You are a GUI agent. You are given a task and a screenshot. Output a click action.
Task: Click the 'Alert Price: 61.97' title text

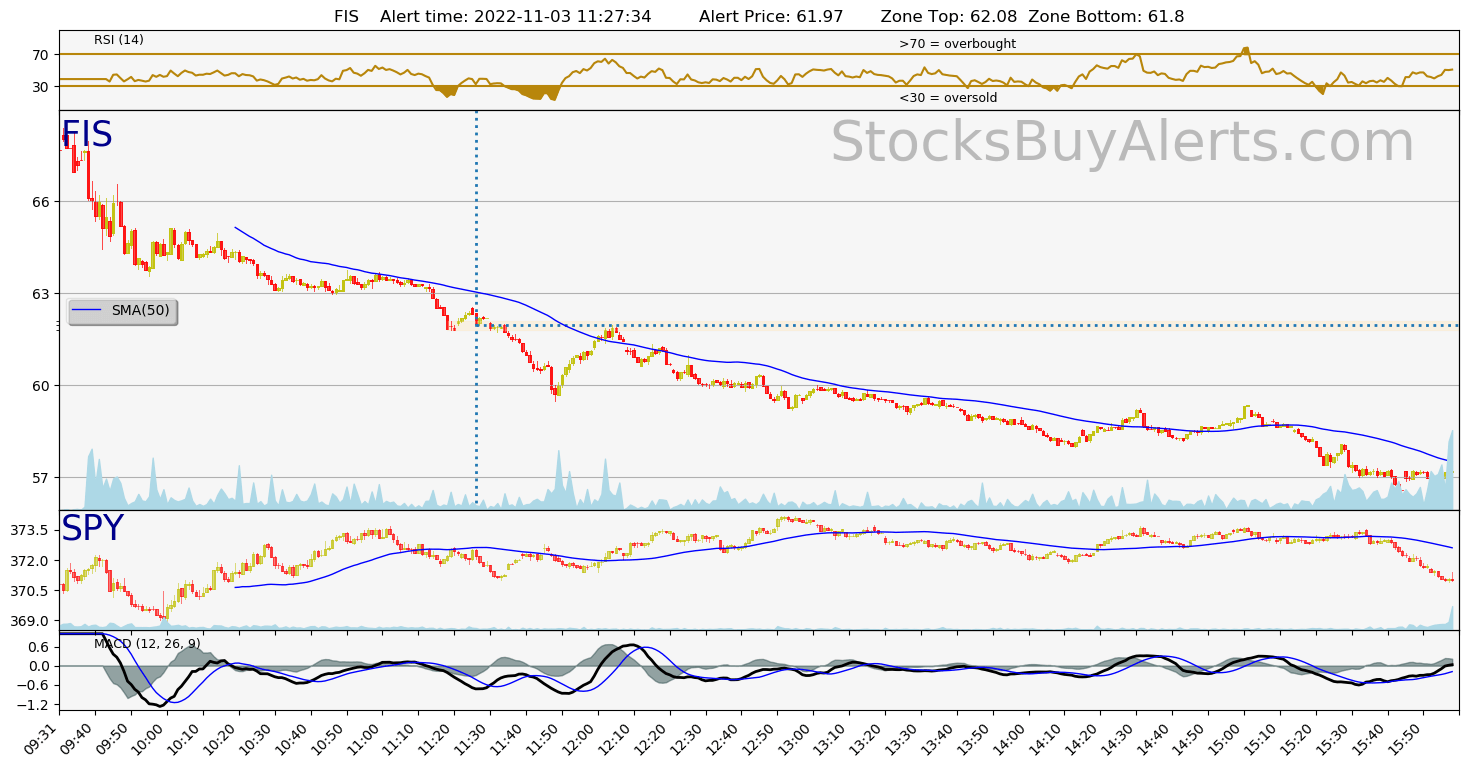coord(771,16)
